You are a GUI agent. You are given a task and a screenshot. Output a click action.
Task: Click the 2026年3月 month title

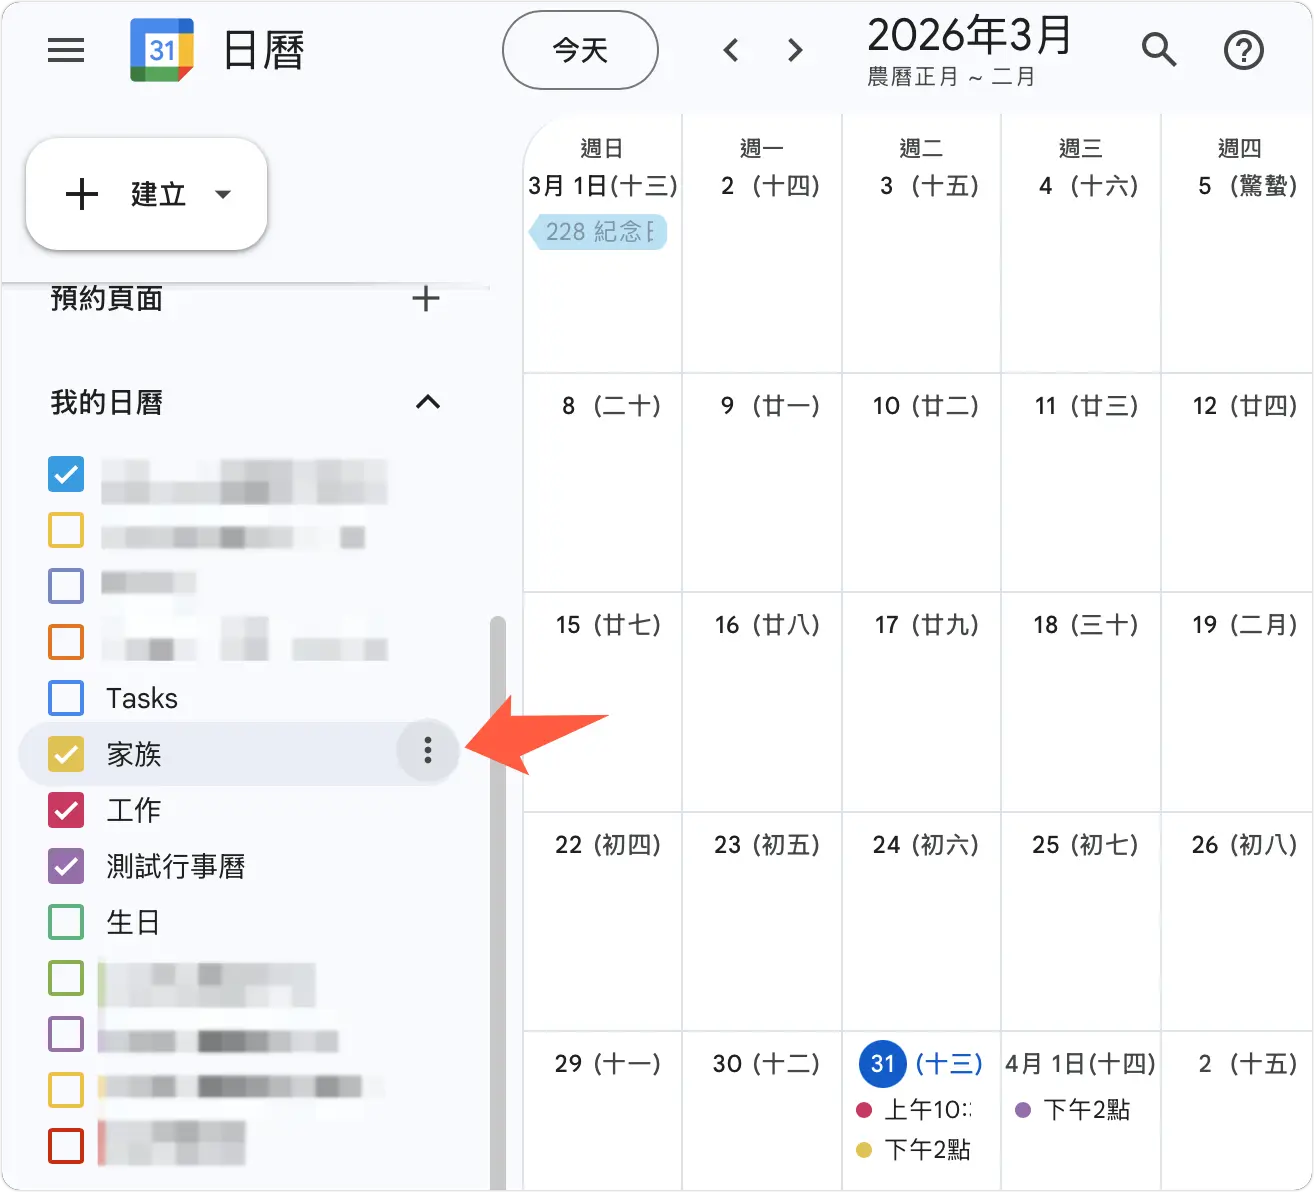click(x=969, y=36)
